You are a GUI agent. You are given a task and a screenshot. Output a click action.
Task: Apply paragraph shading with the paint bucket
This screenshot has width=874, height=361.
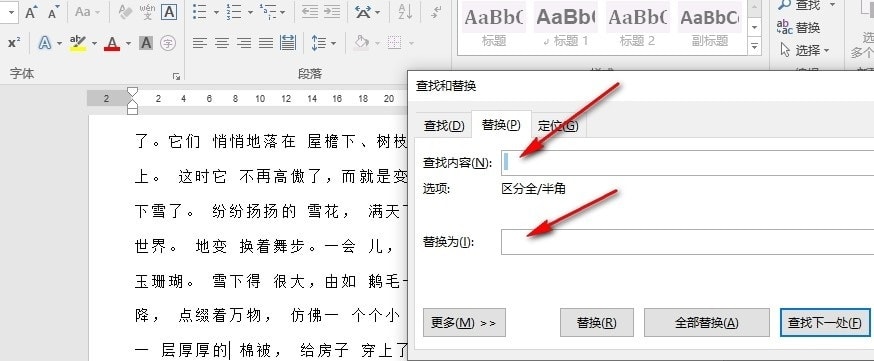pyautogui.click(x=362, y=43)
